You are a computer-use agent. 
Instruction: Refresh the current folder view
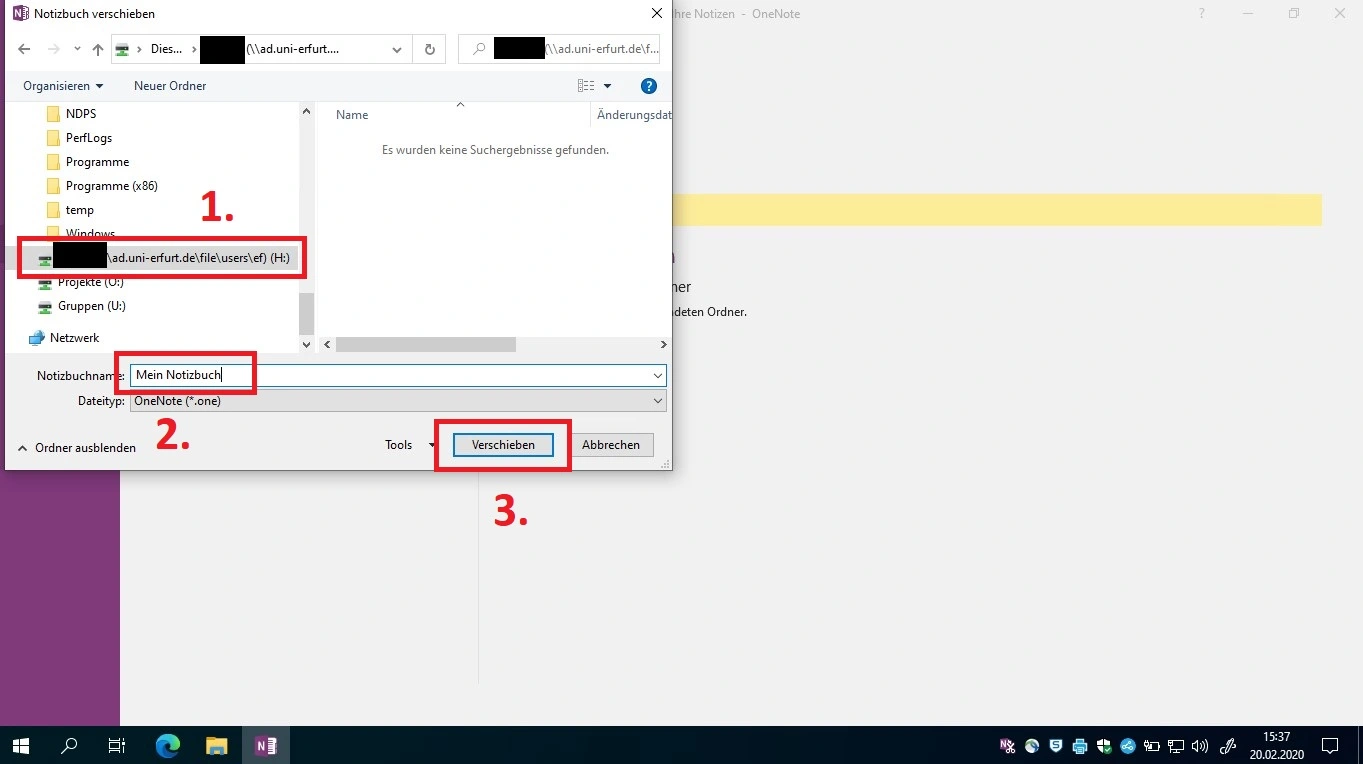[x=430, y=49]
